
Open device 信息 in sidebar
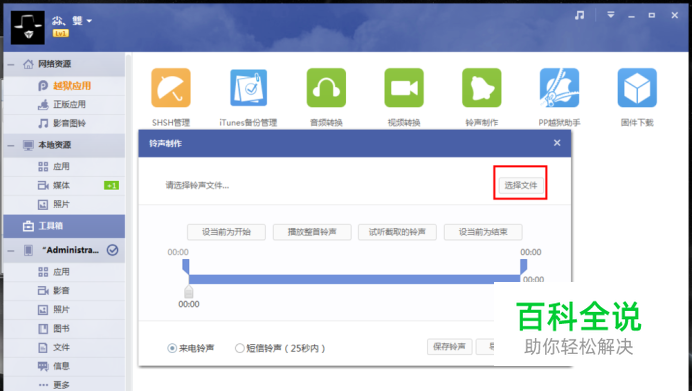(x=64, y=366)
